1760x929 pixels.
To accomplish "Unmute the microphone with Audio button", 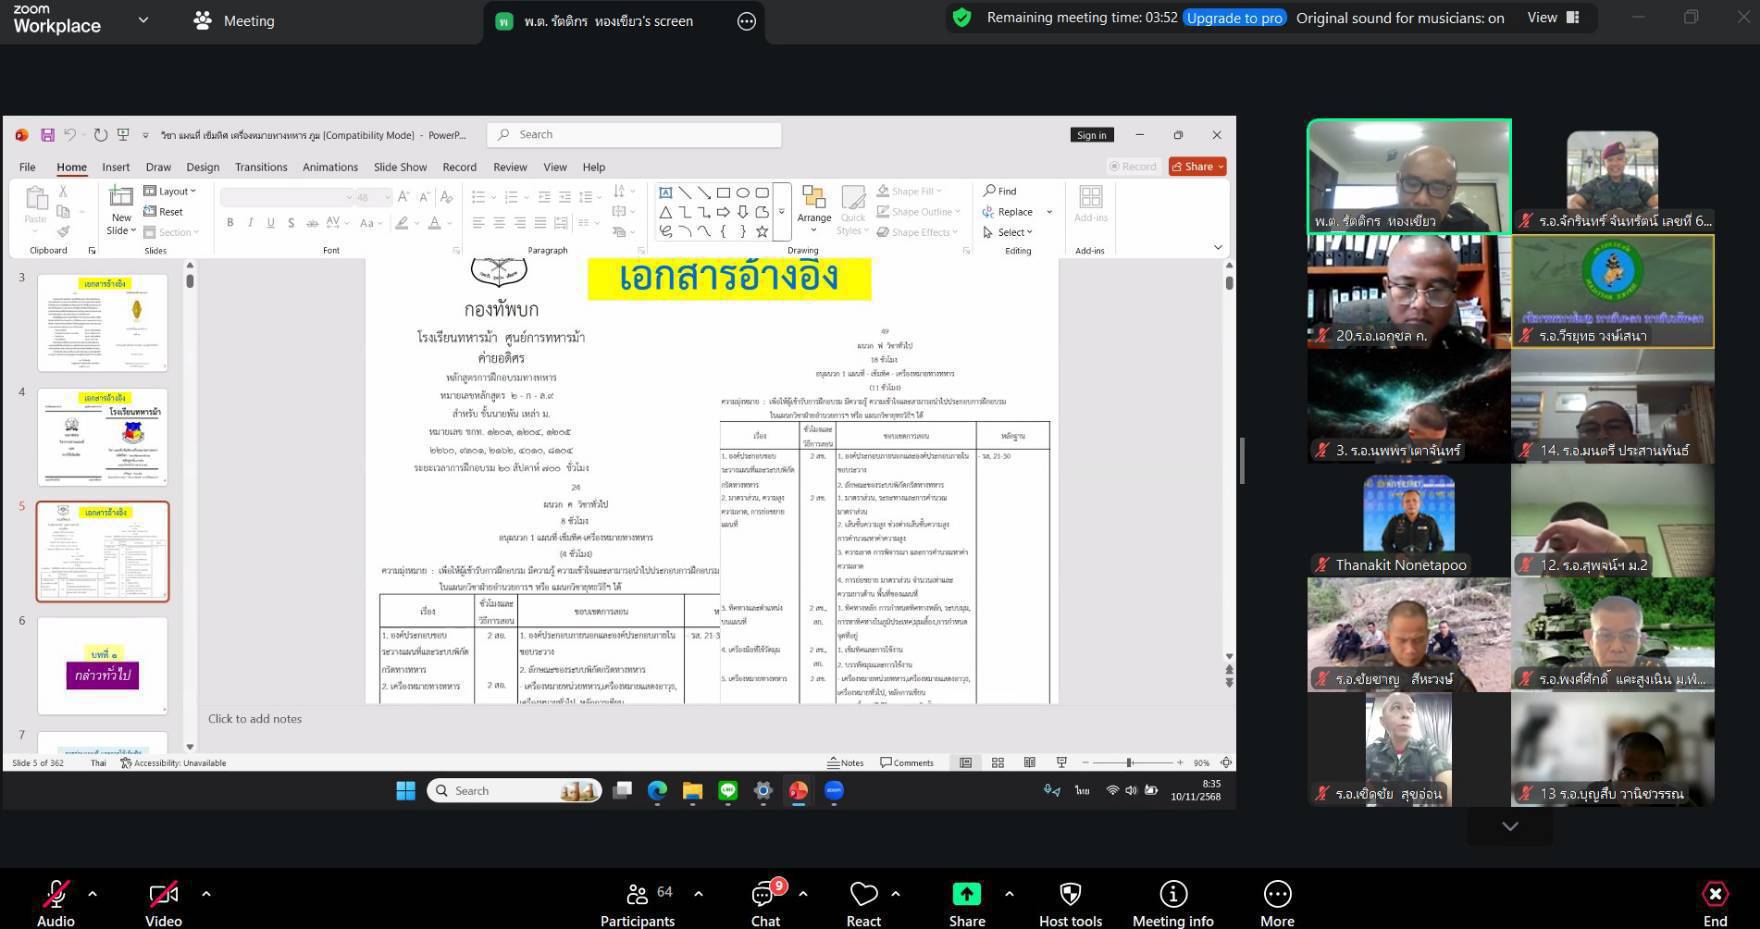I will tap(56, 903).
